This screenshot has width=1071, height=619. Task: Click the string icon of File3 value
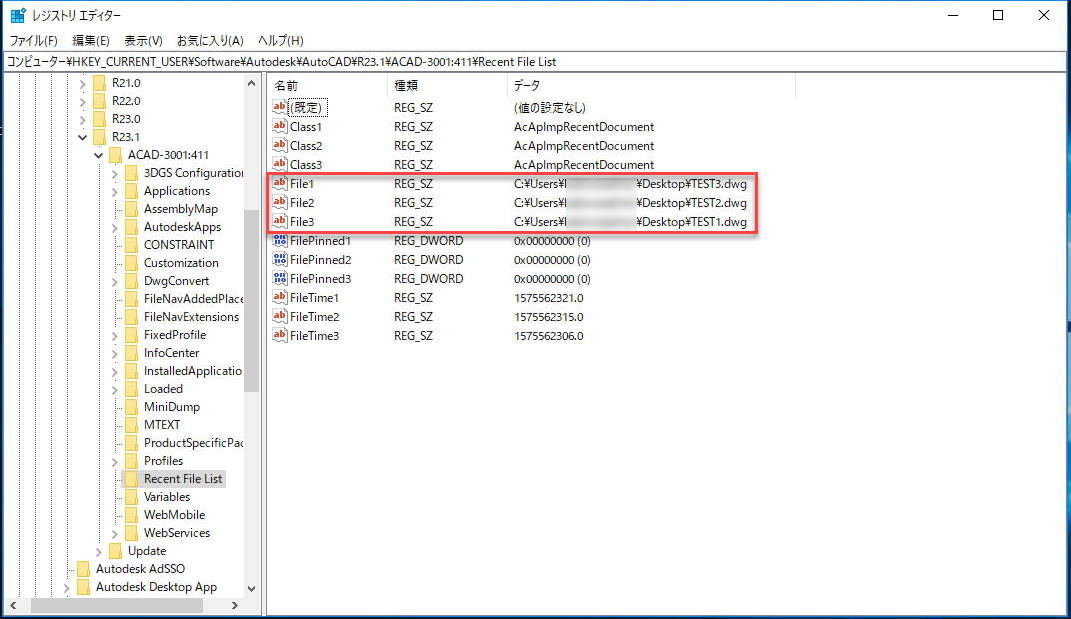point(279,221)
